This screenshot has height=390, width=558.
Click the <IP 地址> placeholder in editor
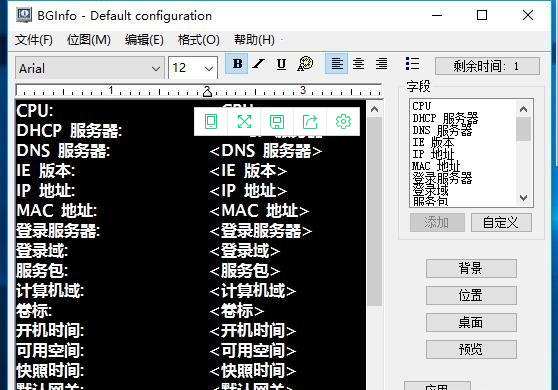[x=248, y=191]
